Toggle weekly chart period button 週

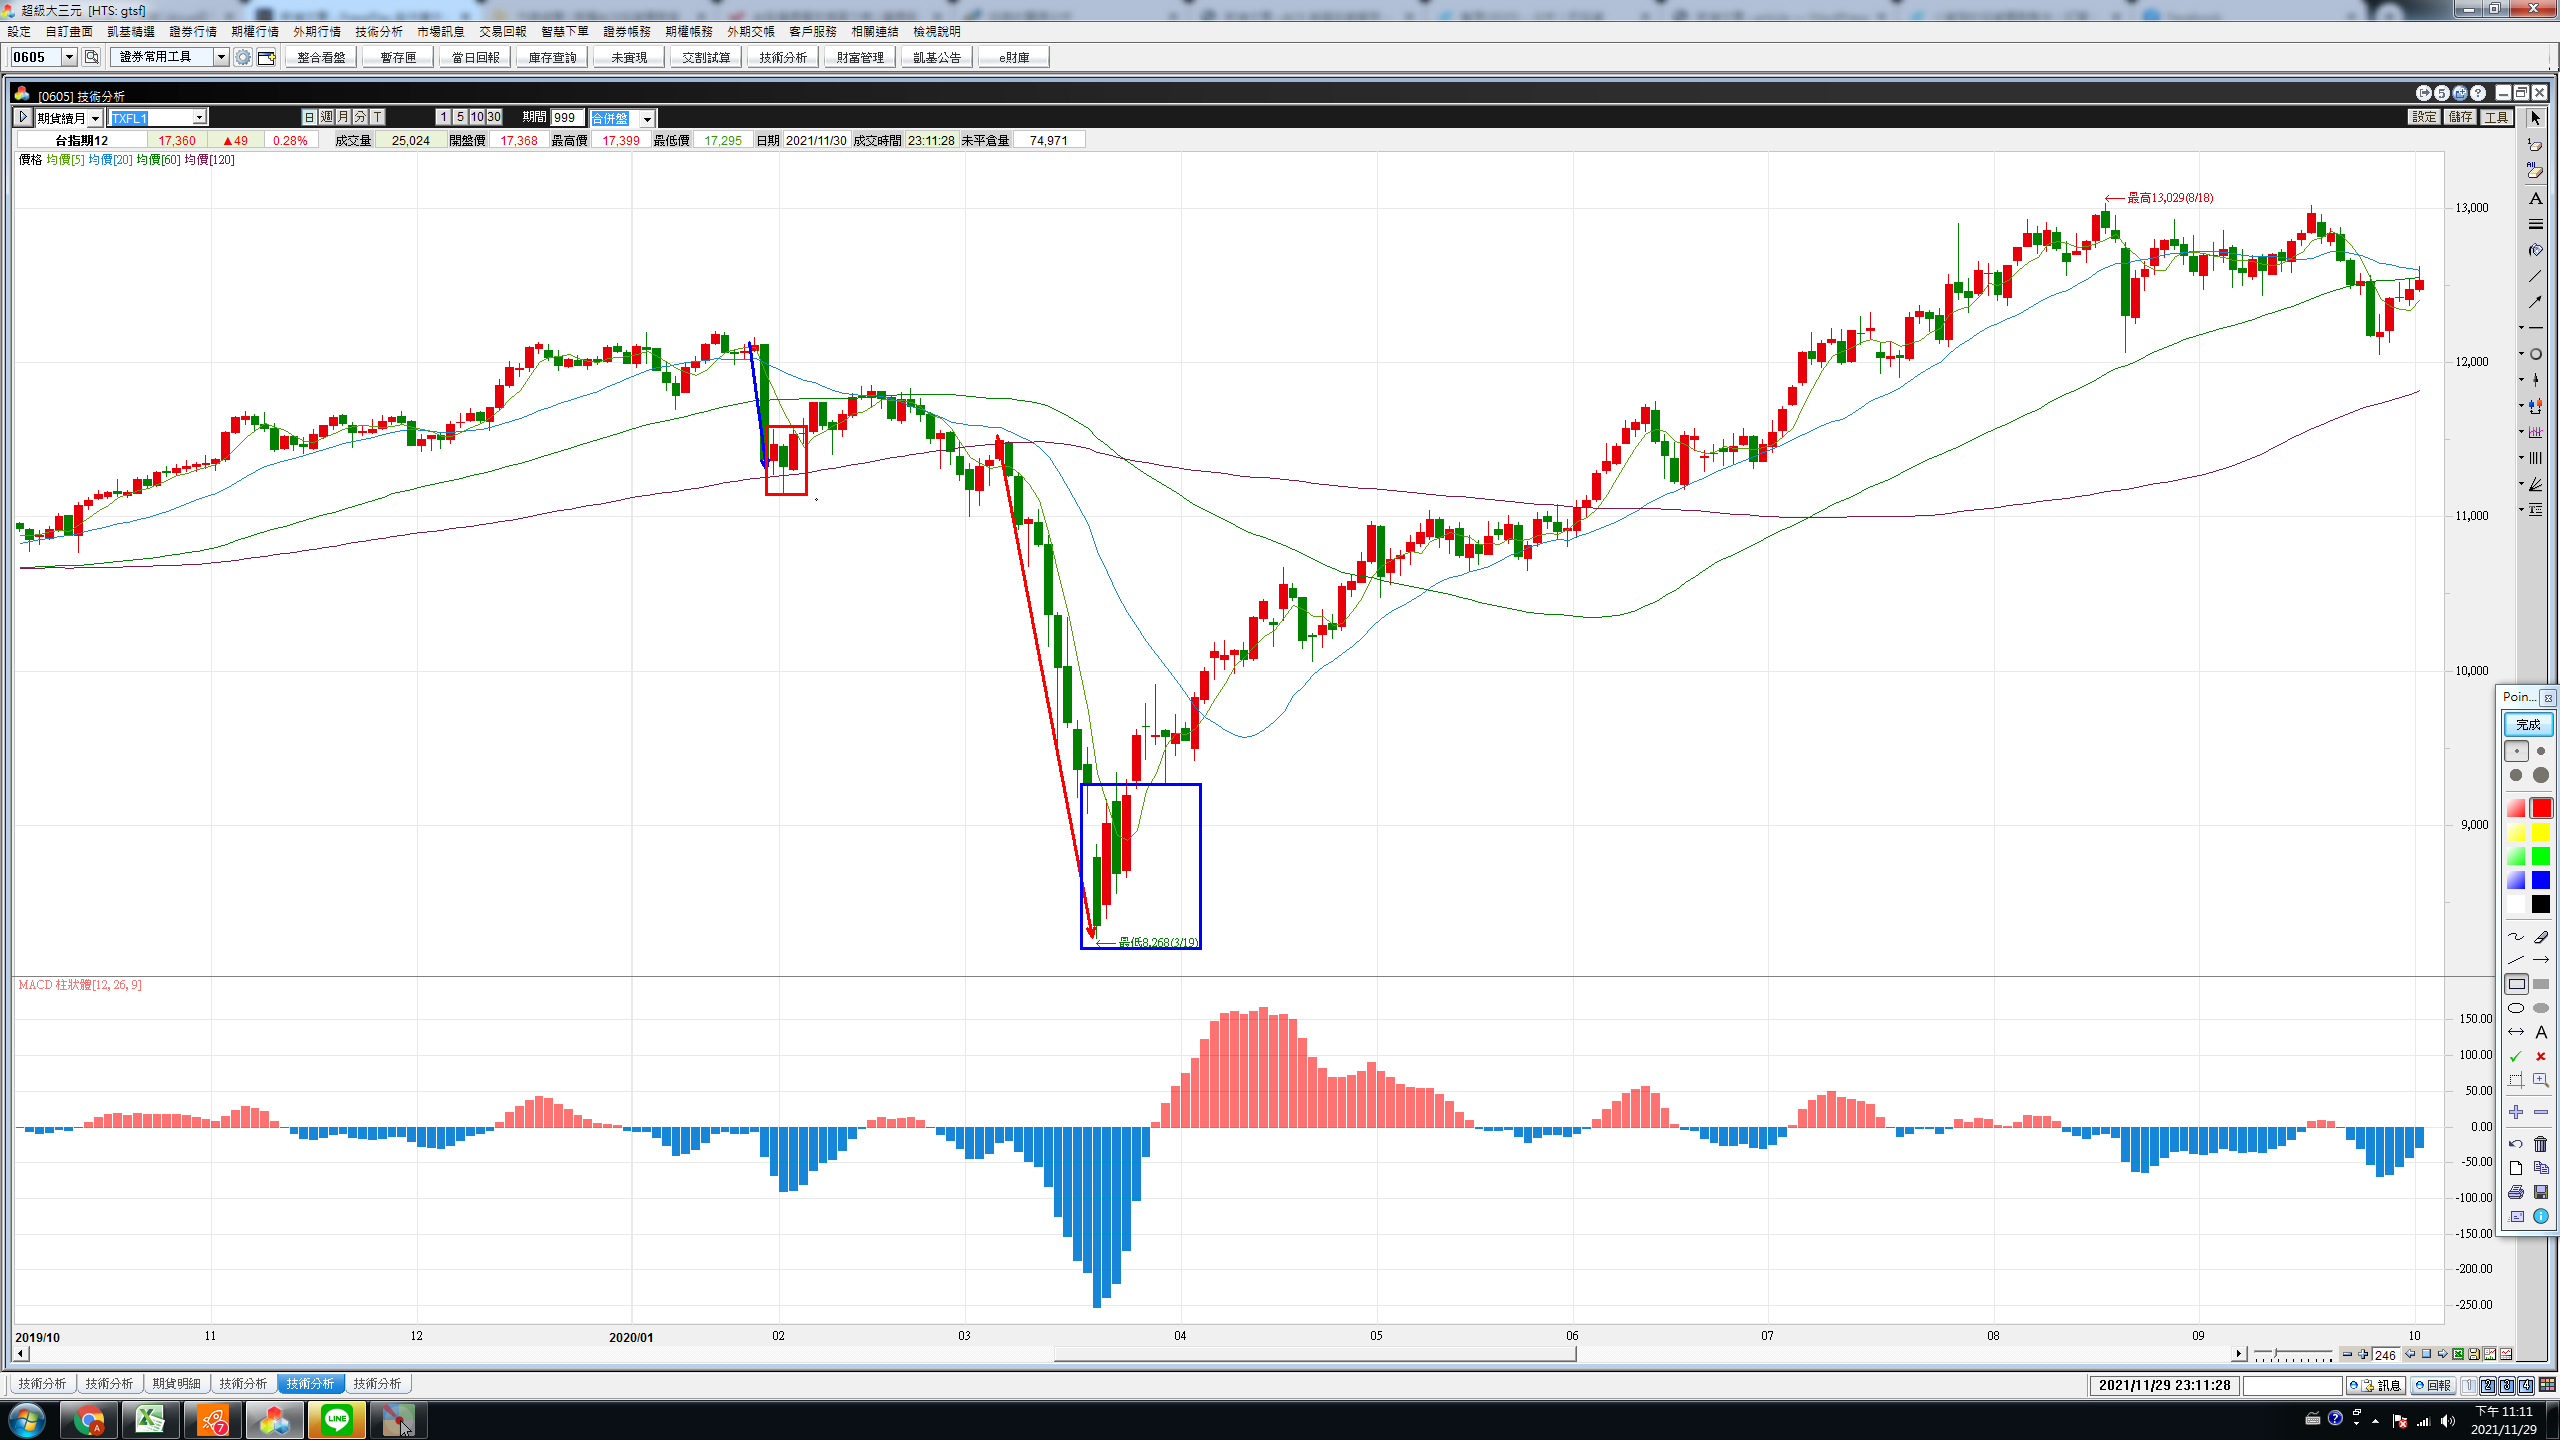pos(326,118)
